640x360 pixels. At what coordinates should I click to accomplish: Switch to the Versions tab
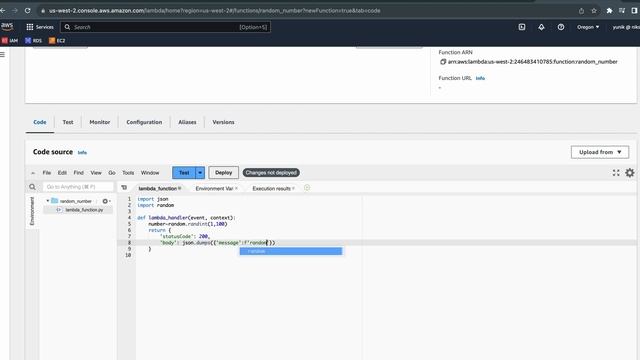223,122
